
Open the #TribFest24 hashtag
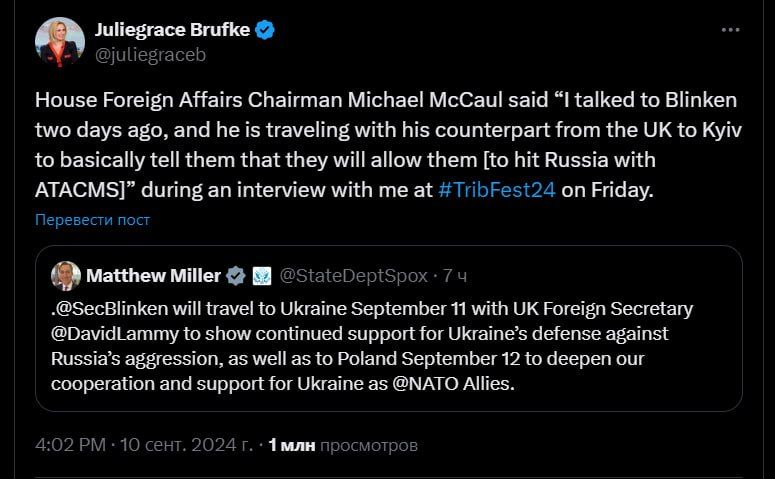(497, 190)
